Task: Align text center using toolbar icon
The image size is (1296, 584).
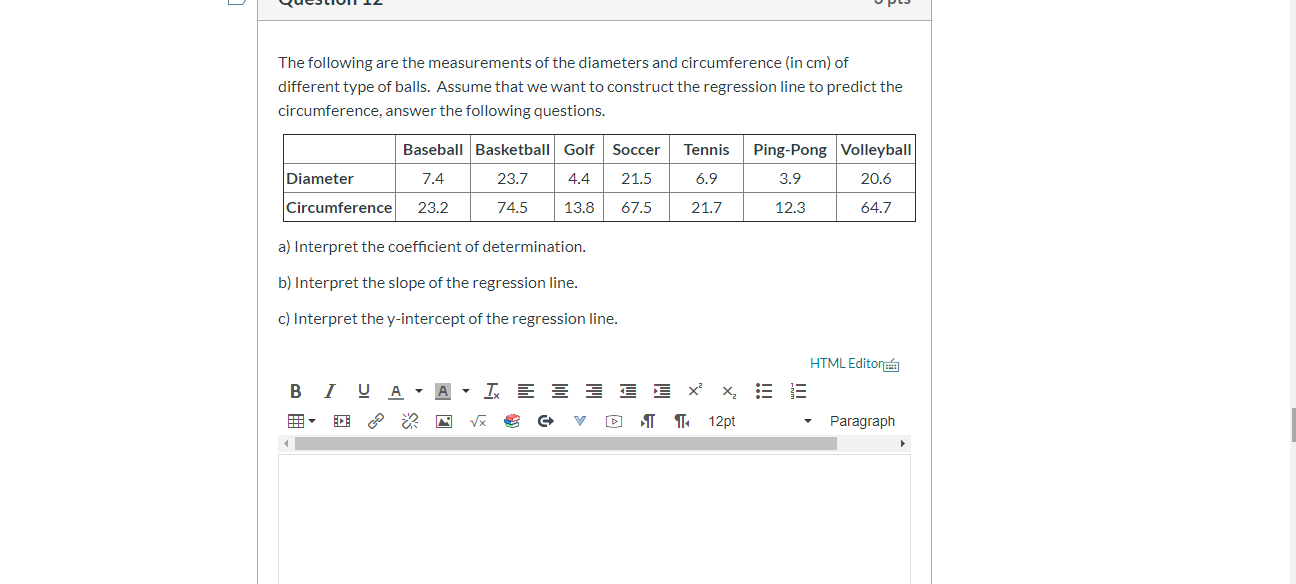Action: (x=559, y=391)
